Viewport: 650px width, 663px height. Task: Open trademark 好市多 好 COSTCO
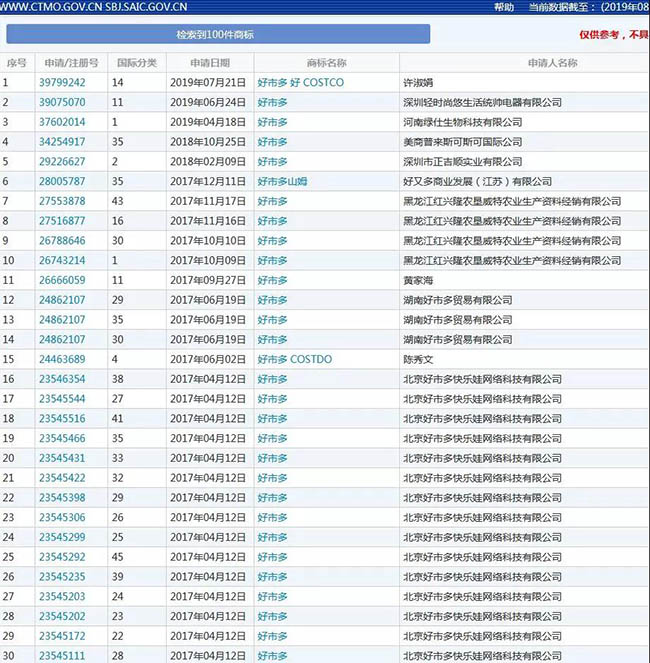pyautogui.click(x=300, y=83)
